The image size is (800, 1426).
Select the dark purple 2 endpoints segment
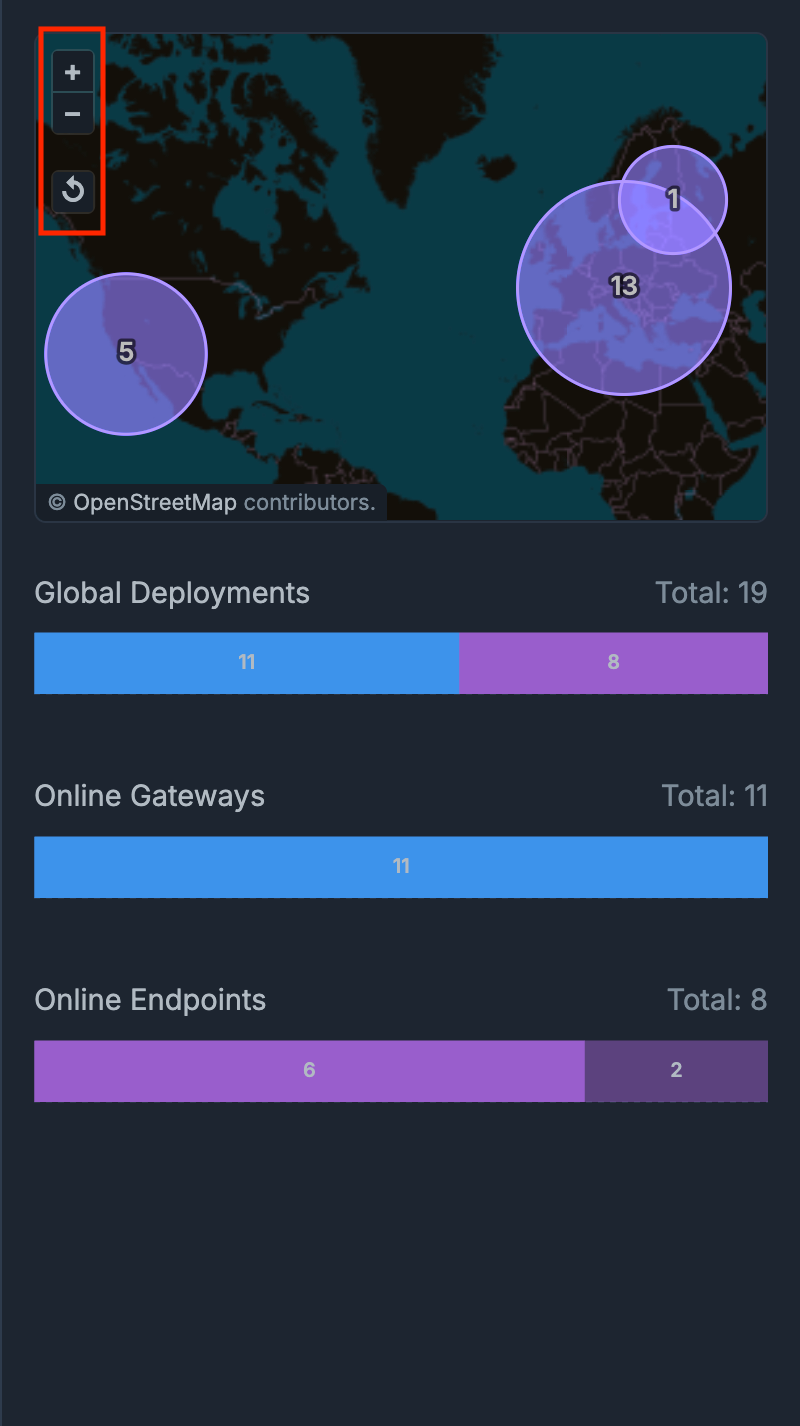pos(676,1071)
